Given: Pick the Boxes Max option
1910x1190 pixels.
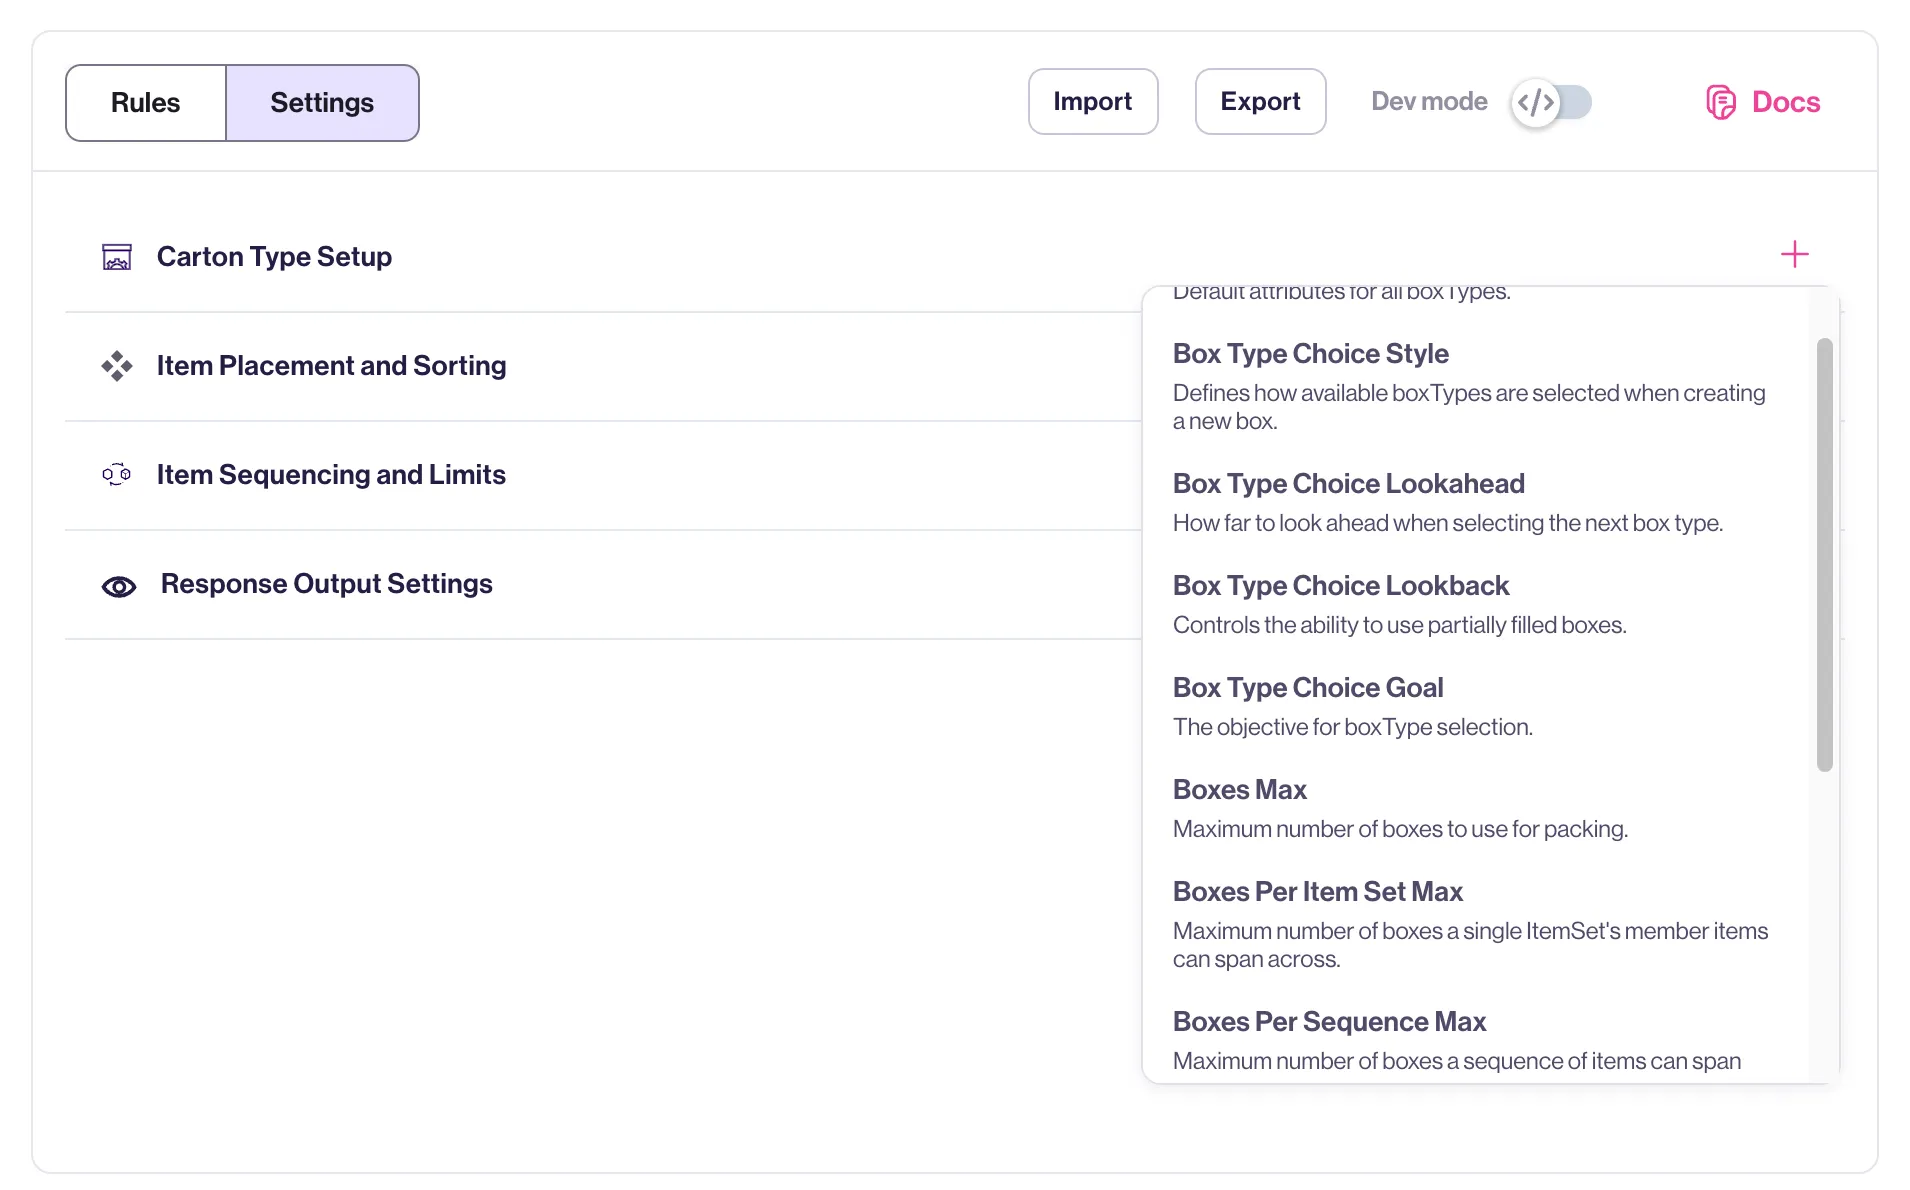Looking at the screenshot, I should point(1475,810).
